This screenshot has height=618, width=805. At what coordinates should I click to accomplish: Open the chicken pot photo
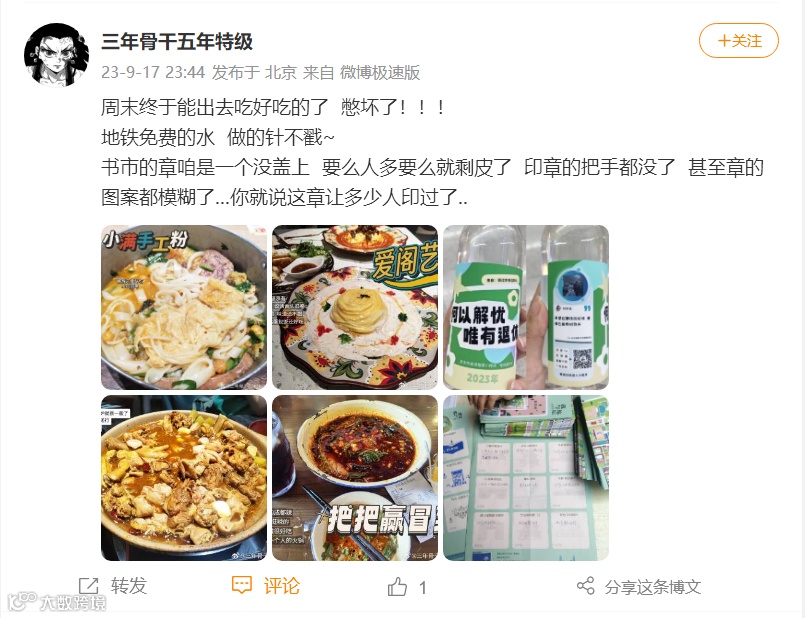click(x=184, y=478)
